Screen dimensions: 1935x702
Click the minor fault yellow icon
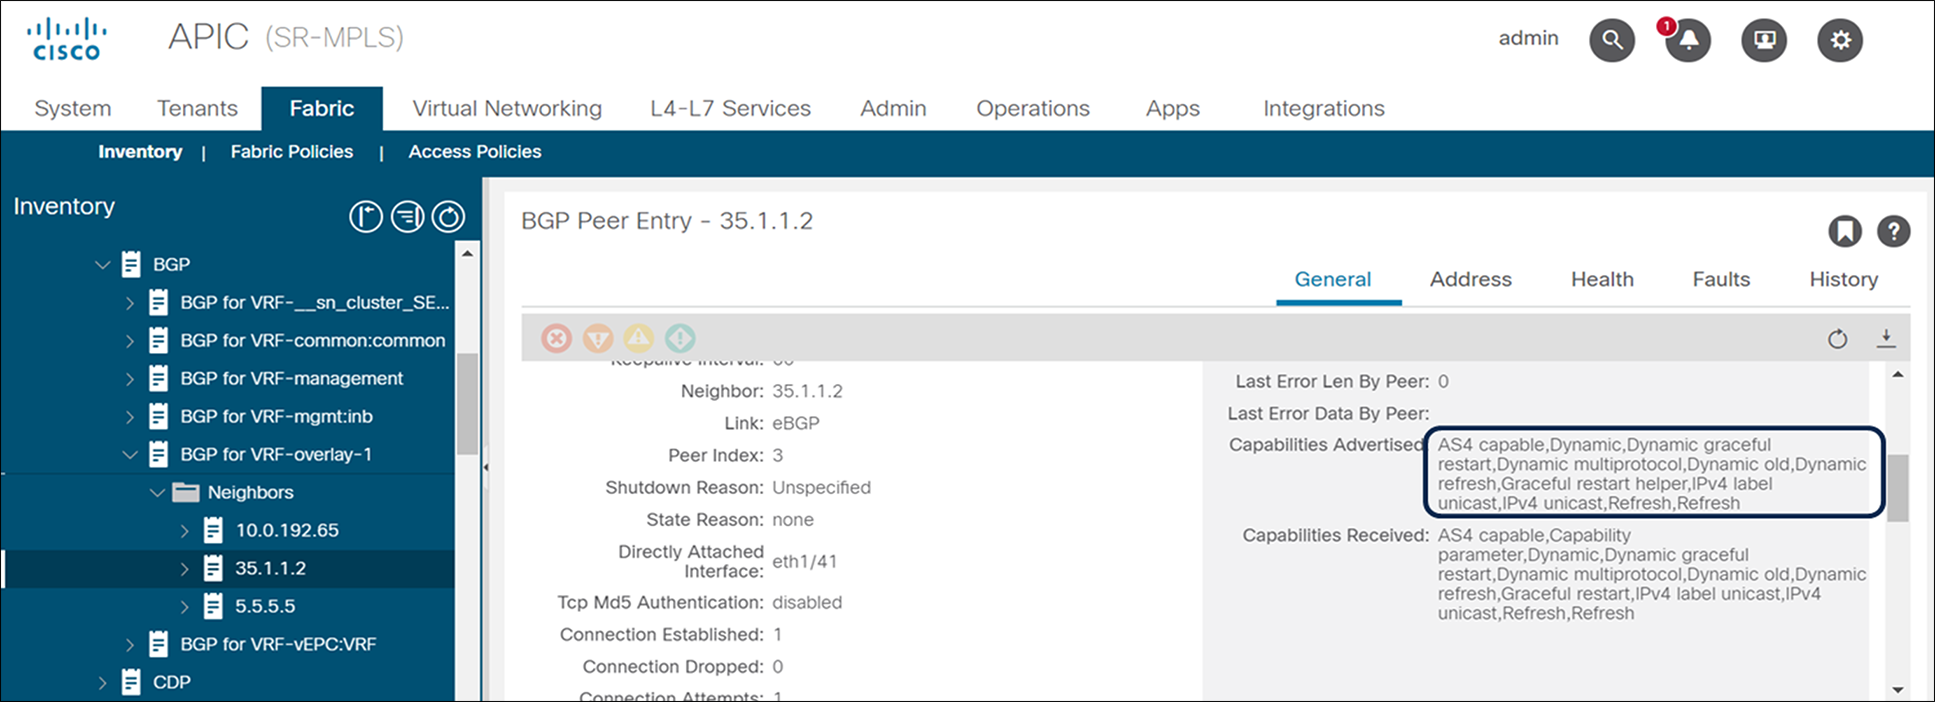point(639,338)
